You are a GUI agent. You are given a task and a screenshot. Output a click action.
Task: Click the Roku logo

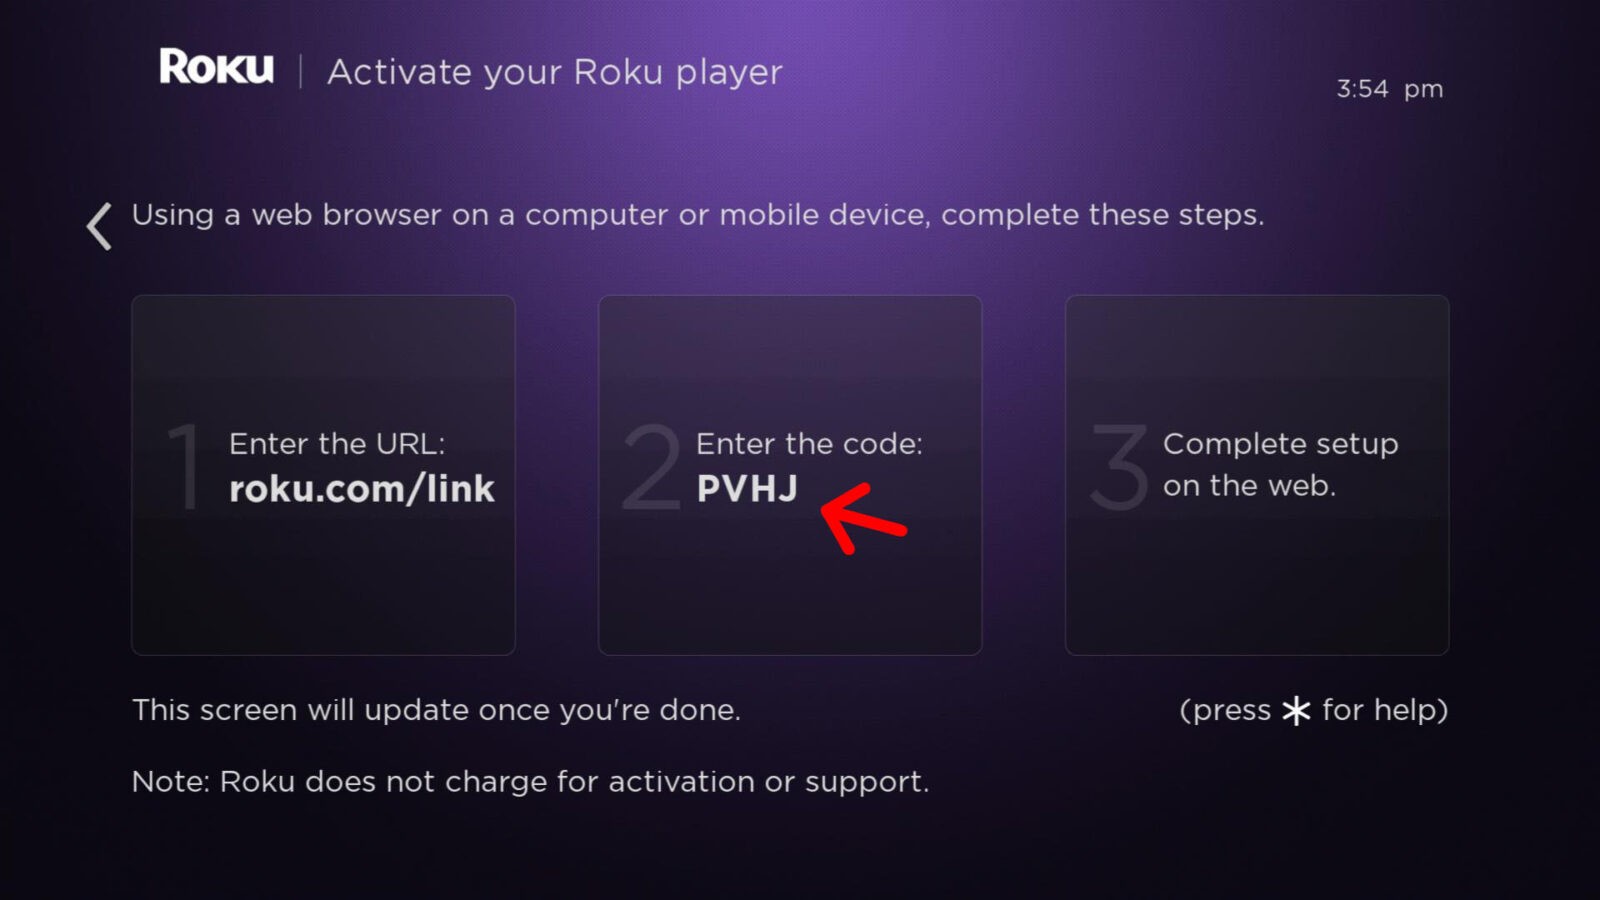[216, 67]
